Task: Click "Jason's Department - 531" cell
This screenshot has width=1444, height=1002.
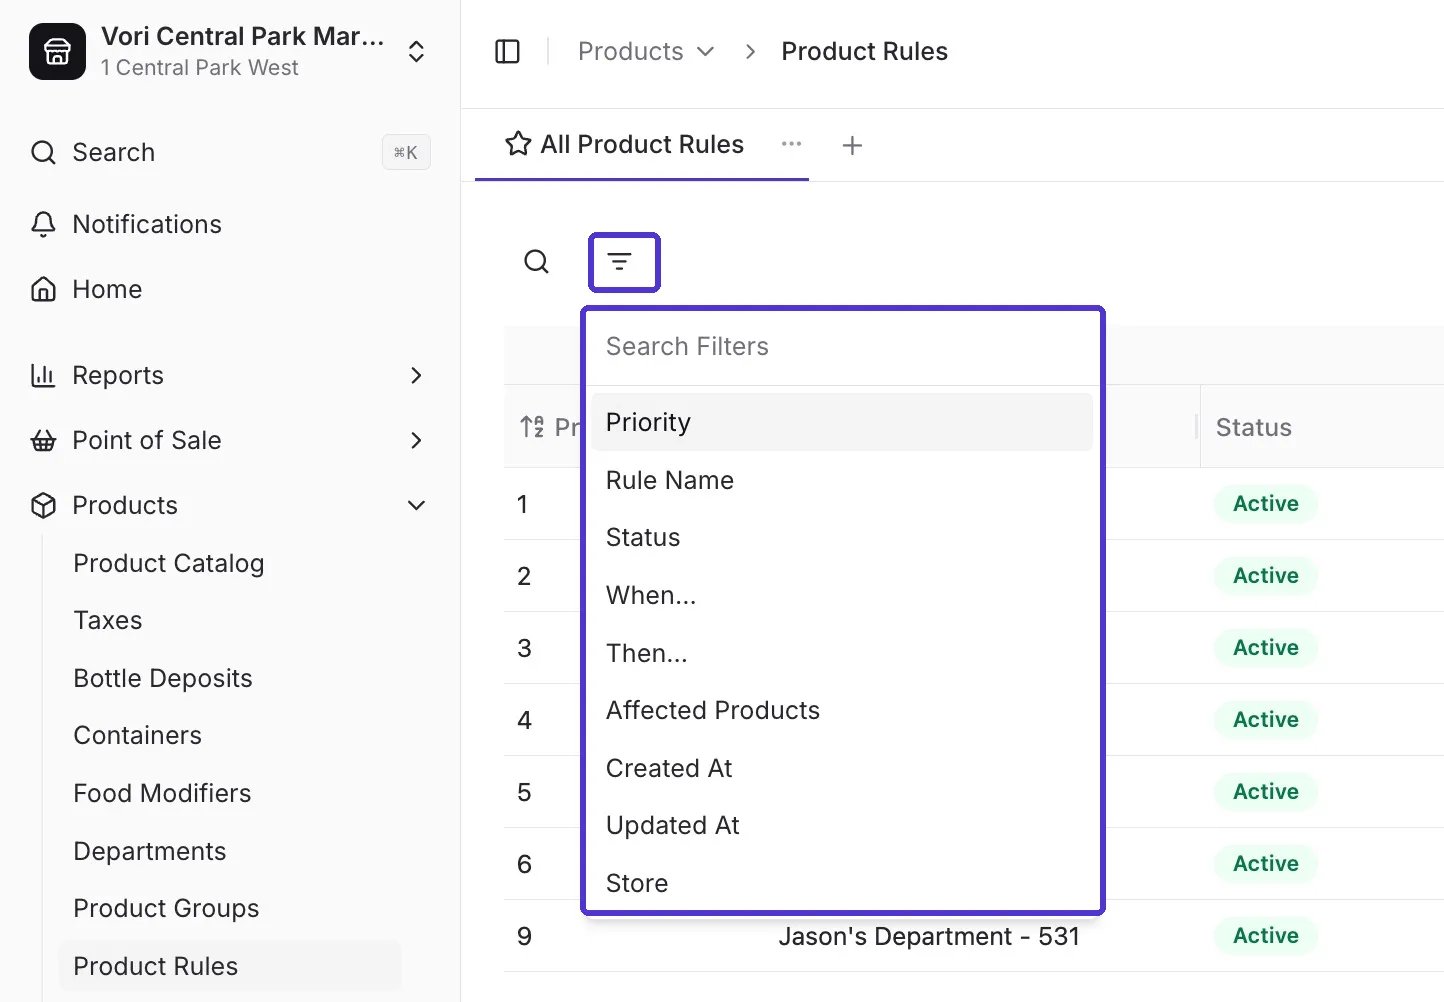Action: [929, 937]
